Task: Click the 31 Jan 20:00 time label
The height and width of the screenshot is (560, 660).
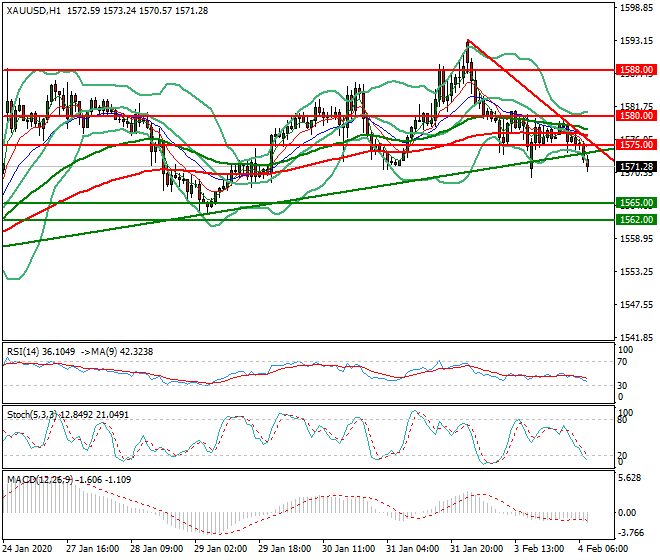Action: [x=476, y=549]
